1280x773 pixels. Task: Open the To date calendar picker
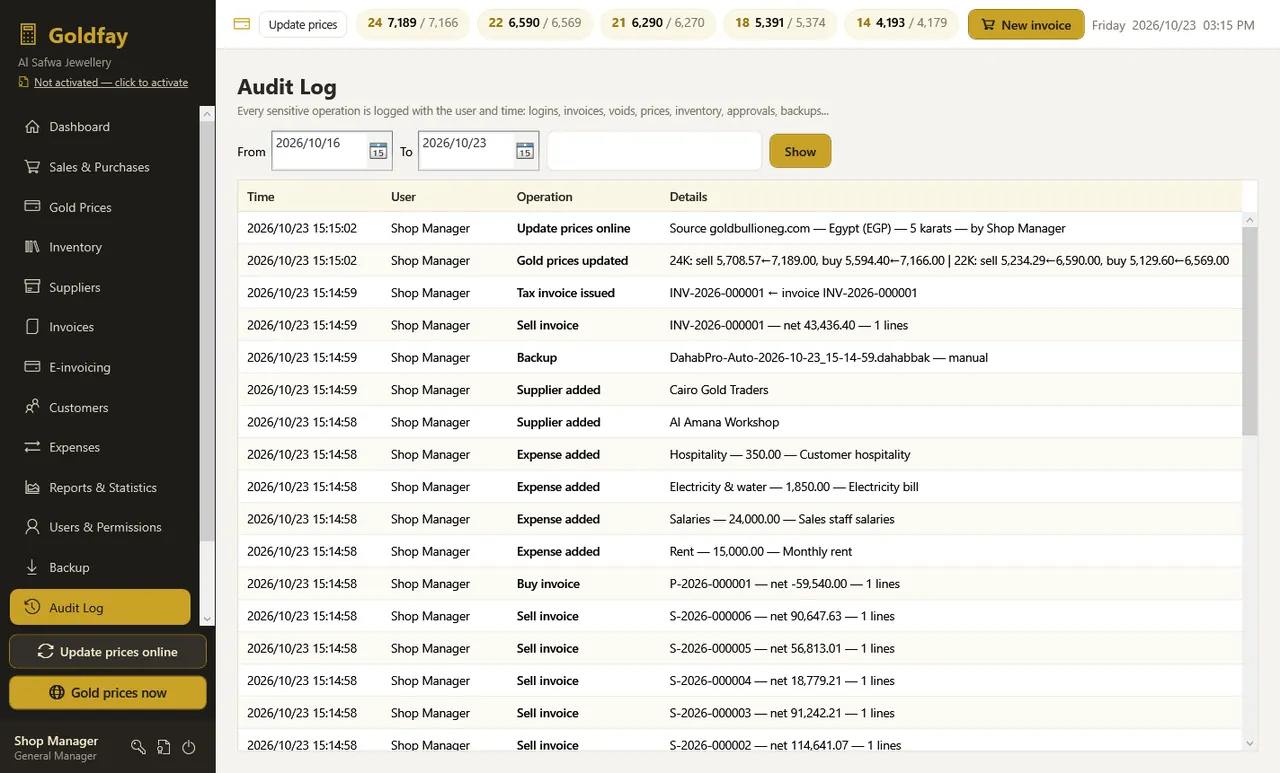[x=525, y=151]
